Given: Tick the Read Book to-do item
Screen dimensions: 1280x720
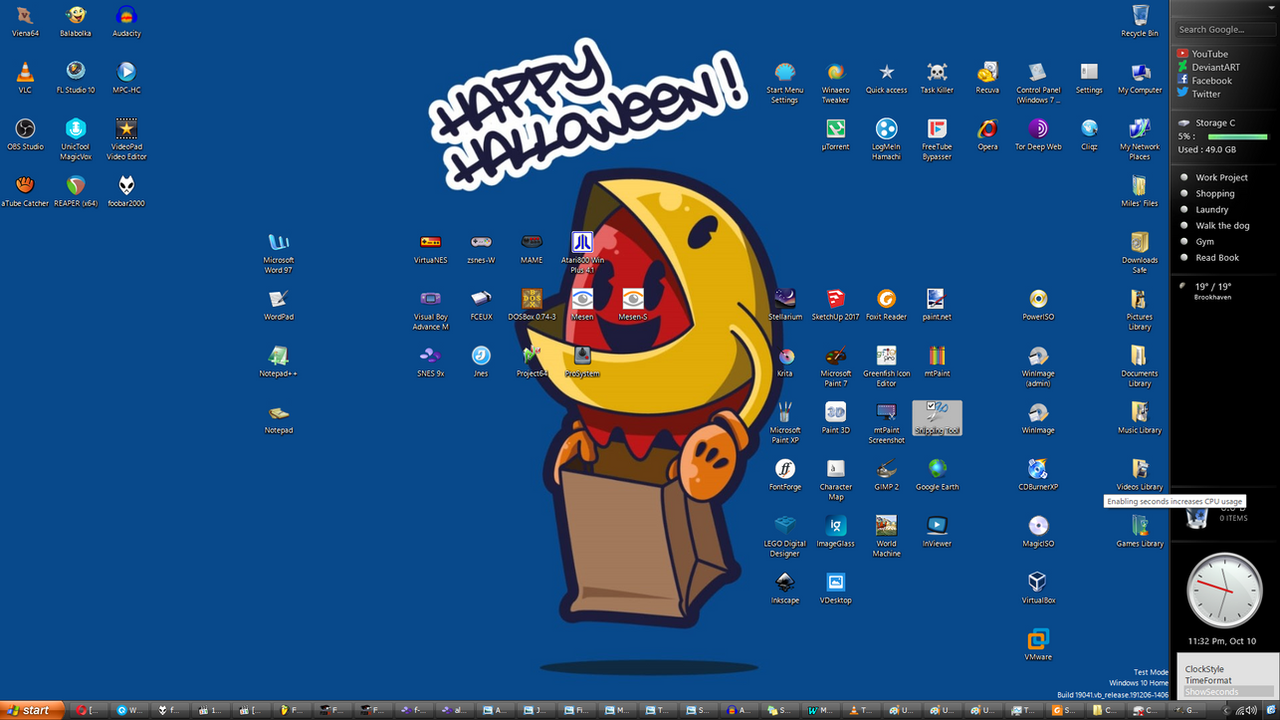Looking at the screenshot, I should pyautogui.click(x=1184, y=258).
